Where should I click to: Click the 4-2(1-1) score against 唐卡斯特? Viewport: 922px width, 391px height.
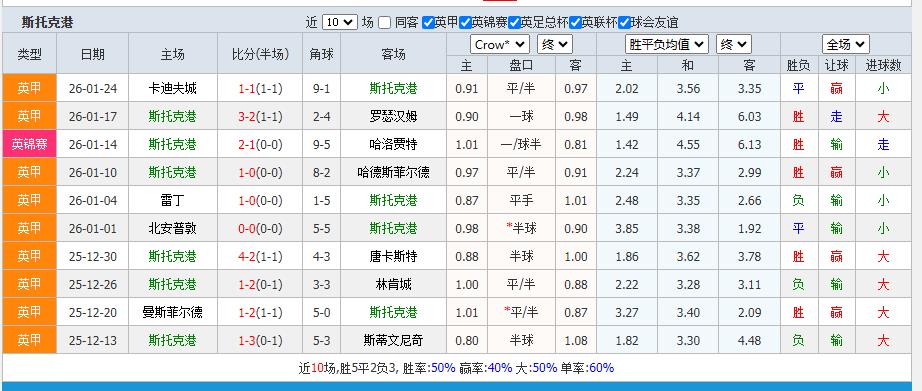point(260,256)
